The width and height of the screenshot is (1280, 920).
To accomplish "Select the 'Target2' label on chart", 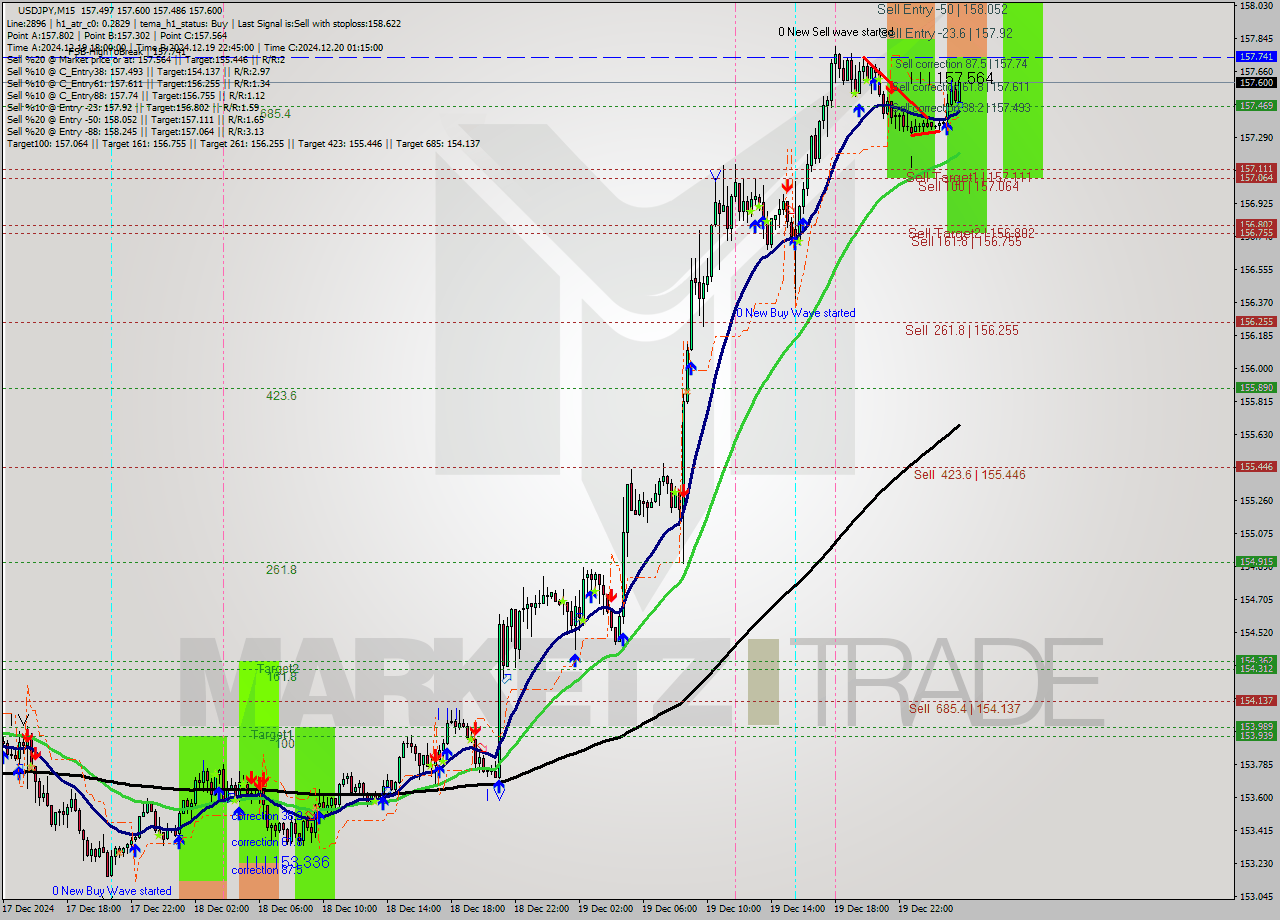I will 277,668.
